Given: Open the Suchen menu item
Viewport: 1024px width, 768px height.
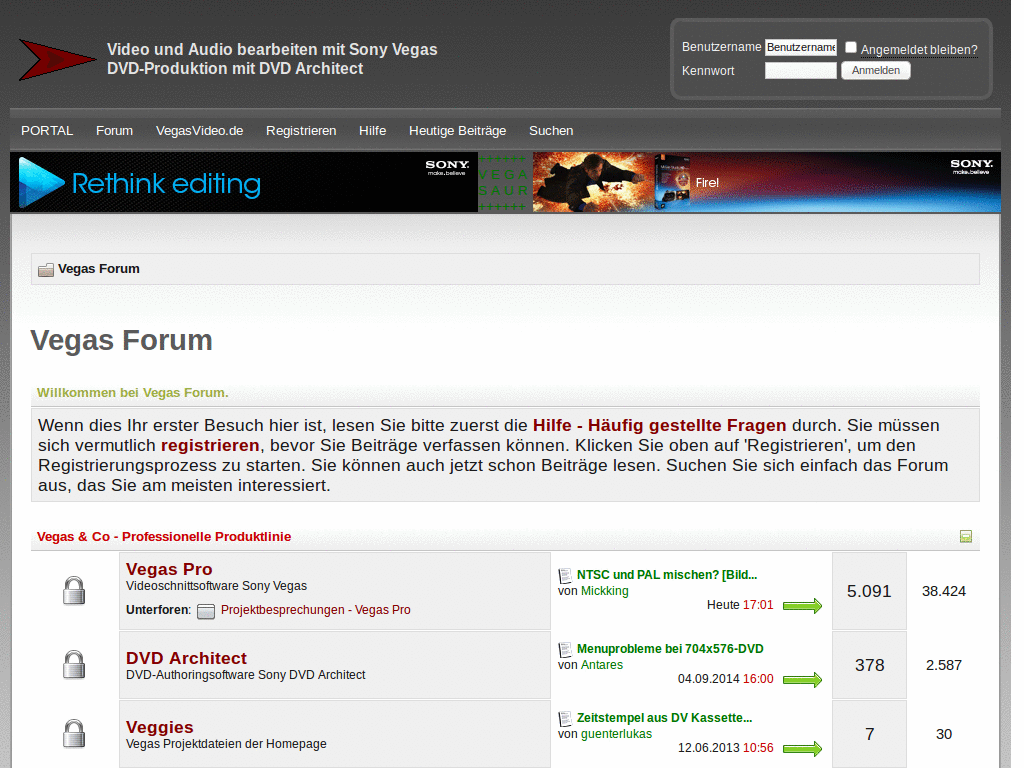Looking at the screenshot, I should [551, 131].
